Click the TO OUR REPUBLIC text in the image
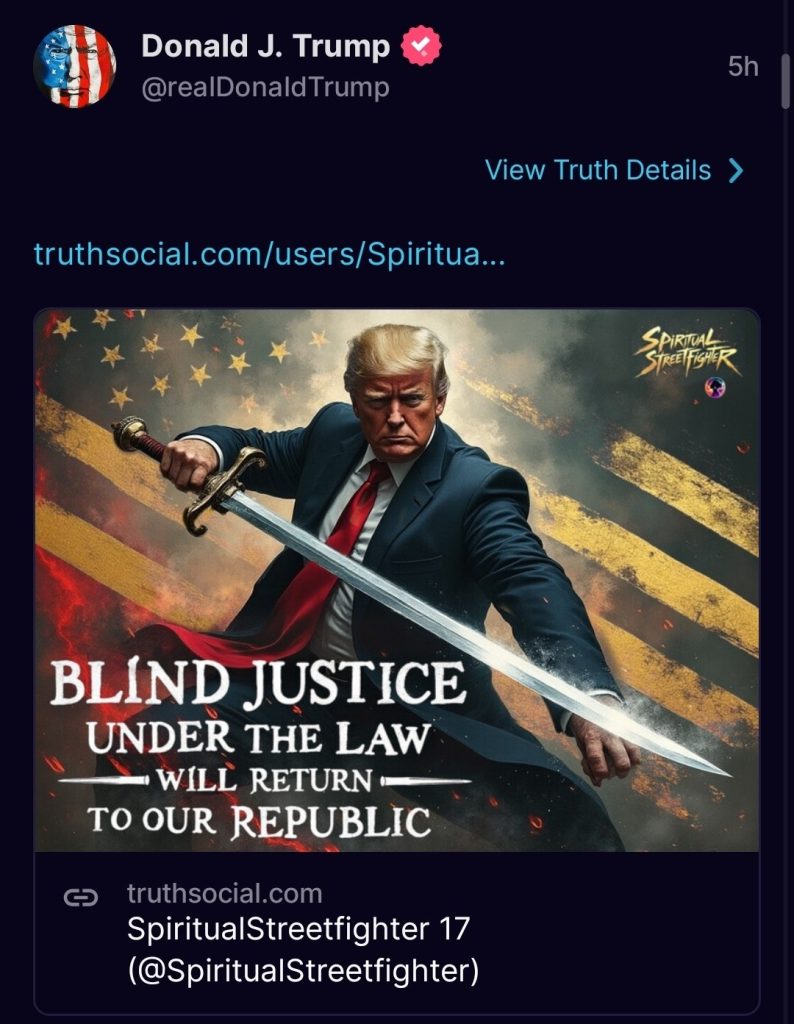This screenshot has width=794, height=1024. click(x=259, y=820)
